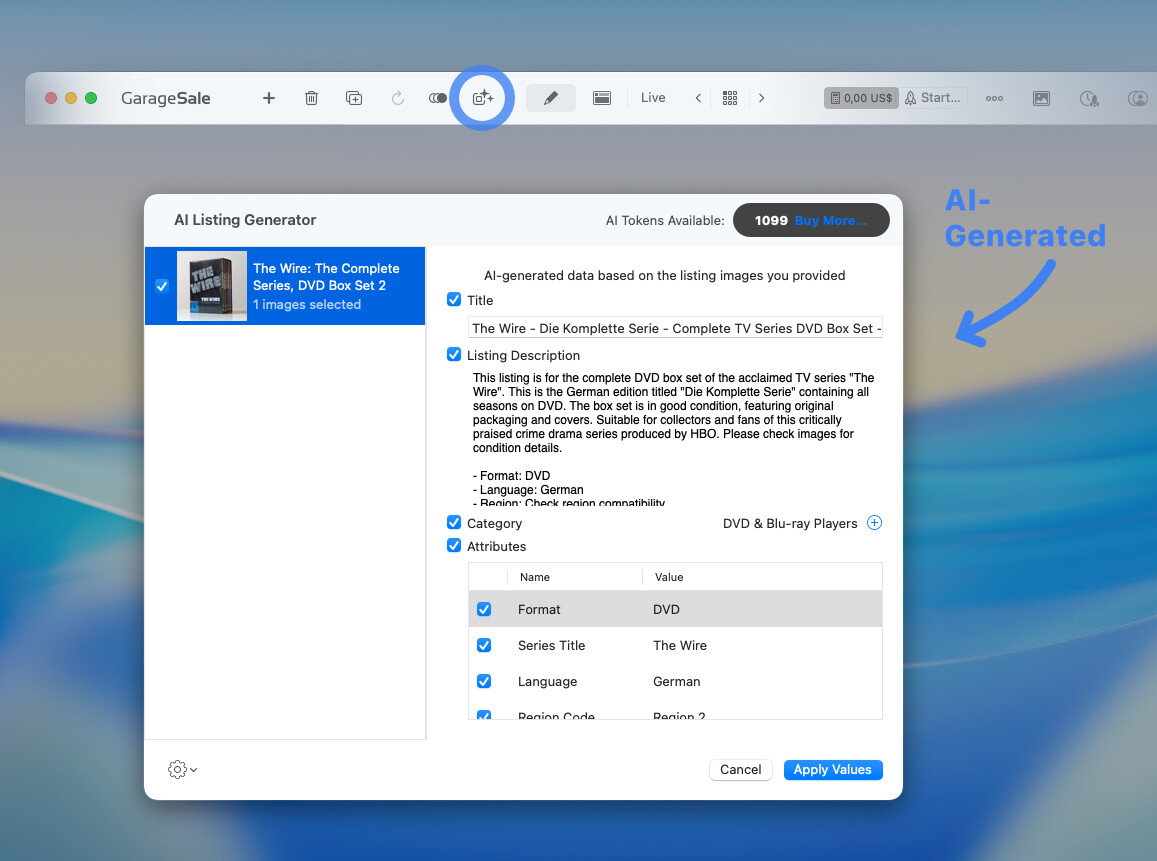
Task: Open the grid overview icon
Action: [730, 98]
